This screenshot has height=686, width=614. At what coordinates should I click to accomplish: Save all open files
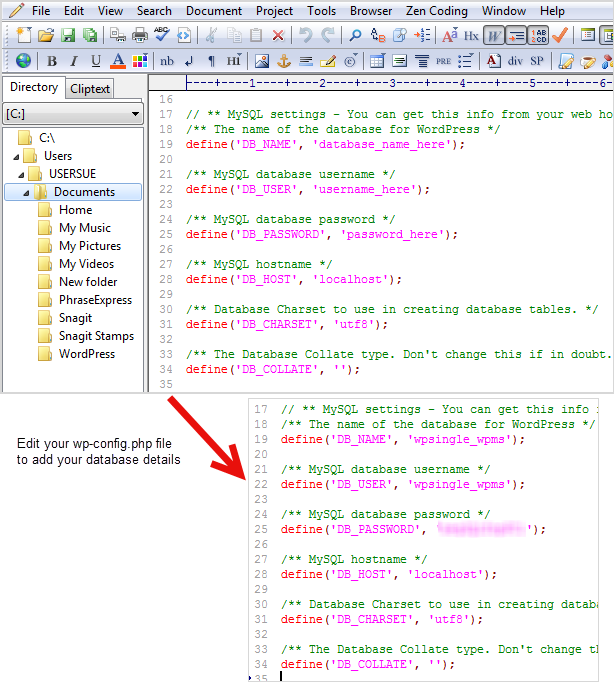click(x=90, y=35)
